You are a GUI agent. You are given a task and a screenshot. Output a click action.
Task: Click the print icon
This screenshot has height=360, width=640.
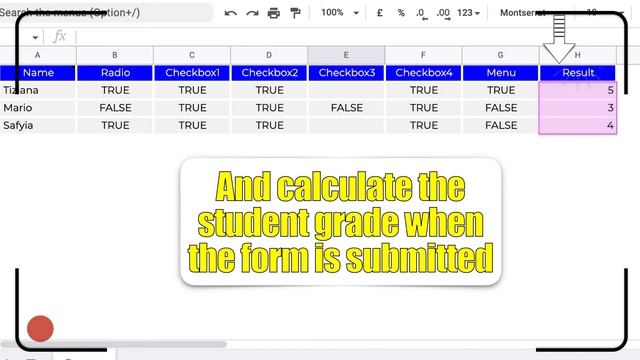click(x=273, y=13)
